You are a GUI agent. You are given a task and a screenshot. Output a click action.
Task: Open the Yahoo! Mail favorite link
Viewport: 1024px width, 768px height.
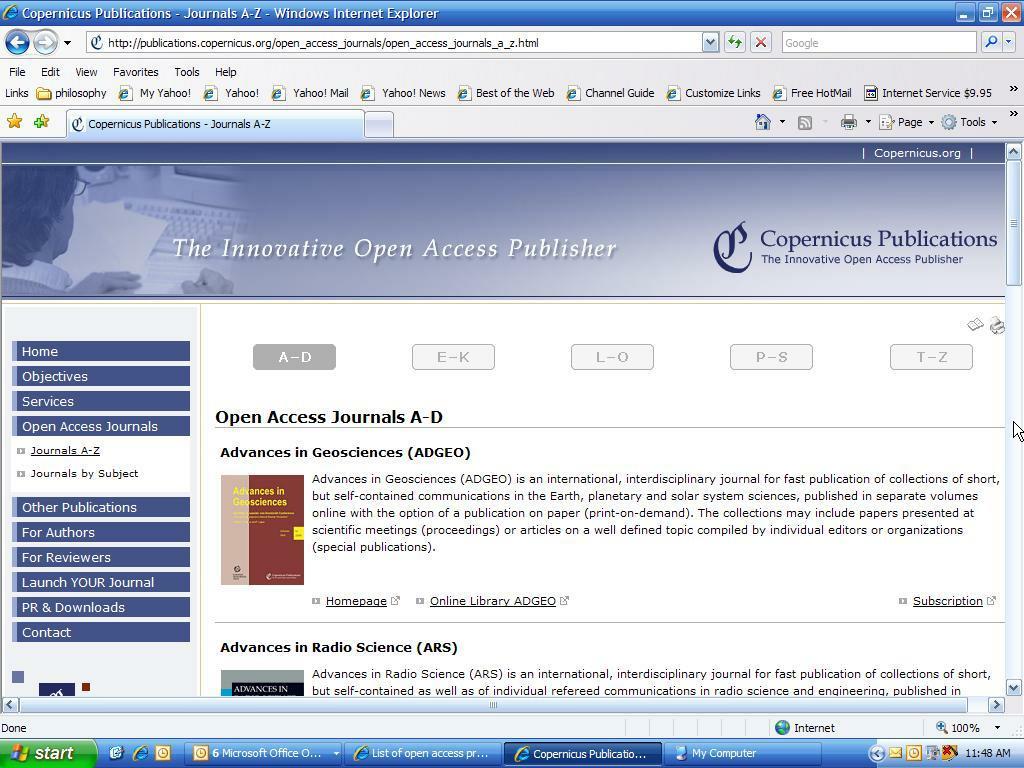(311, 93)
